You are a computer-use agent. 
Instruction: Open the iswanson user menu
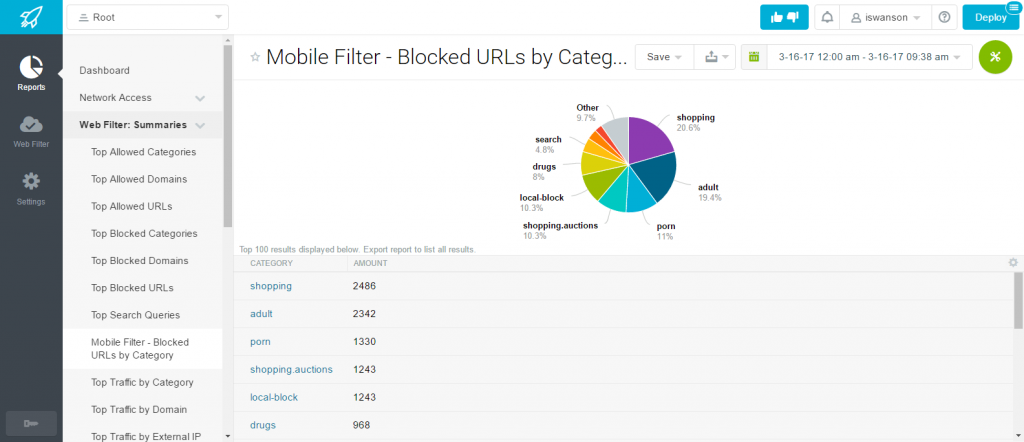point(885,18)
